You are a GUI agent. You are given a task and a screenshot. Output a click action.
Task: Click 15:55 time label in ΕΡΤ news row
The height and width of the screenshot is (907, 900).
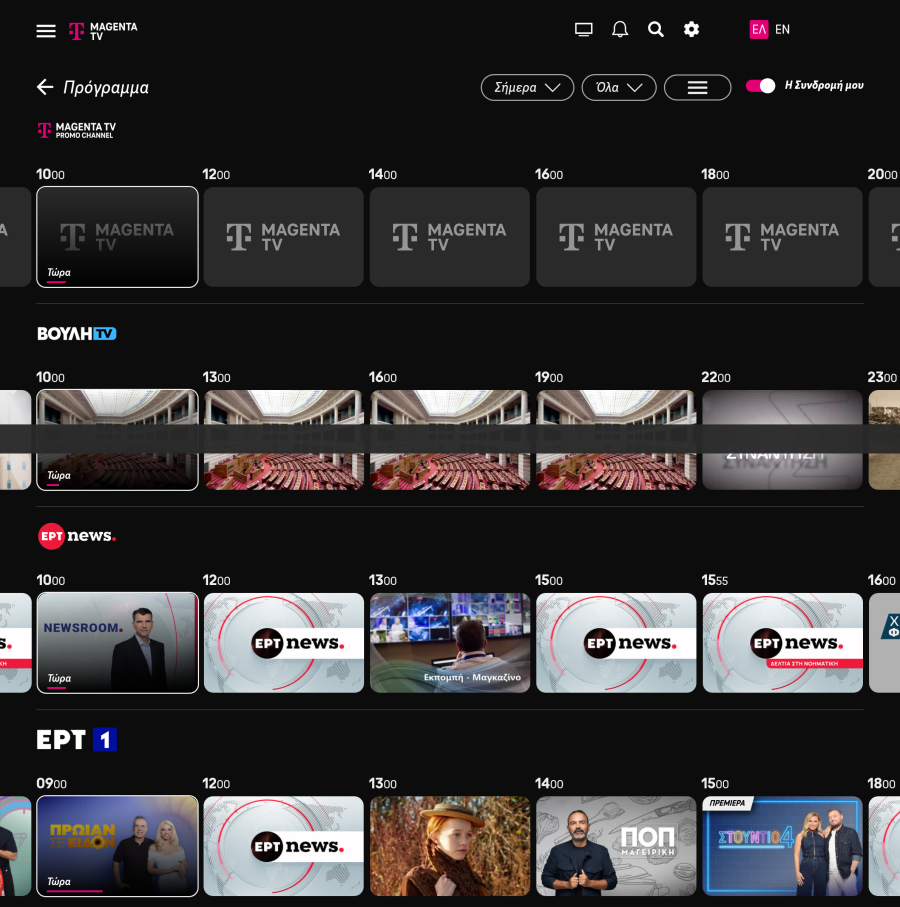pos(714,580)
